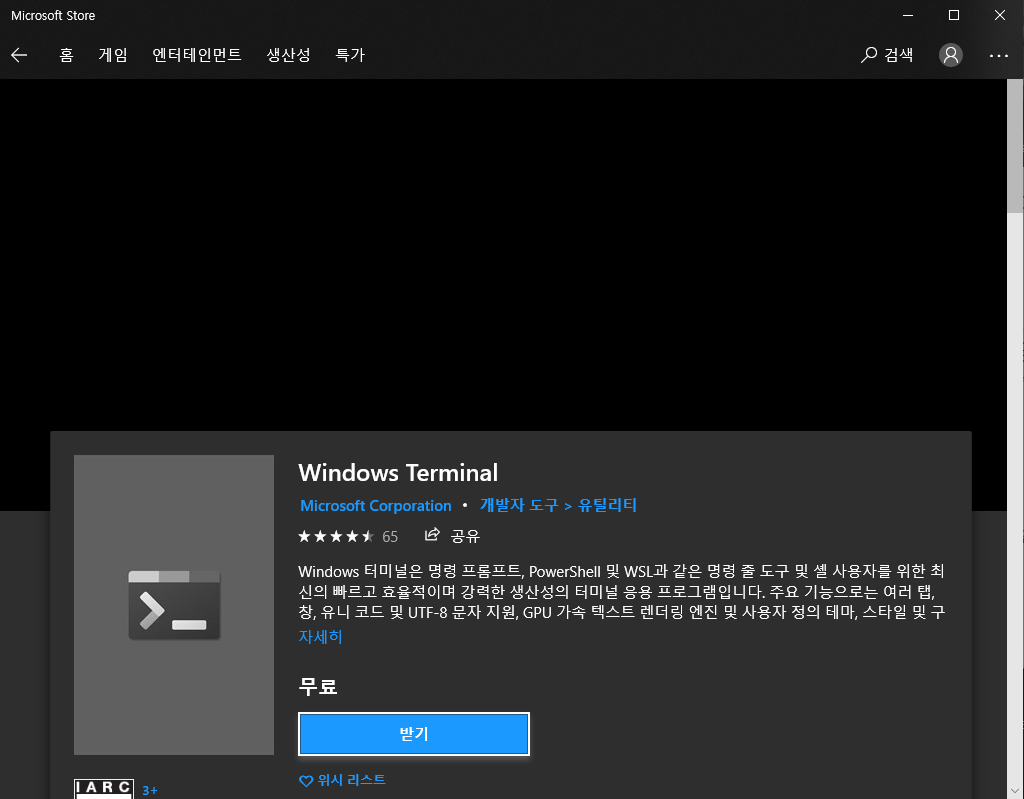Screen dimensions: 1024x799
Task: Click the IARC rating badge
Action: click(x=104, y=789)
